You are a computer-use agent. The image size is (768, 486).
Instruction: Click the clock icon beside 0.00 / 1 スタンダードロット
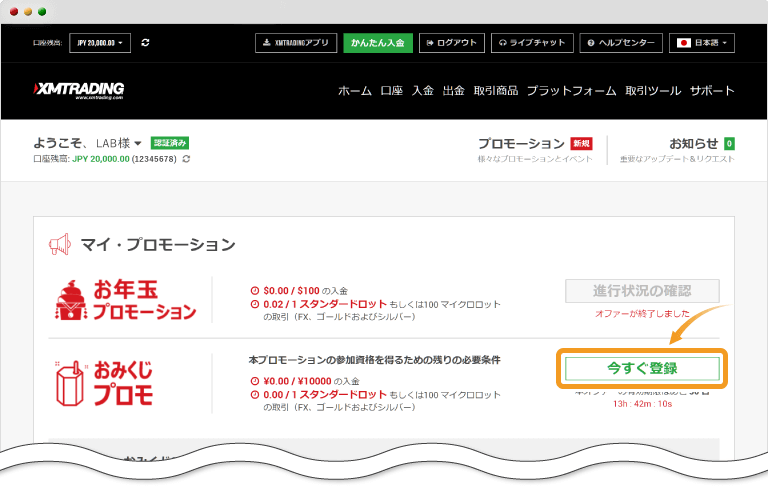255,395
